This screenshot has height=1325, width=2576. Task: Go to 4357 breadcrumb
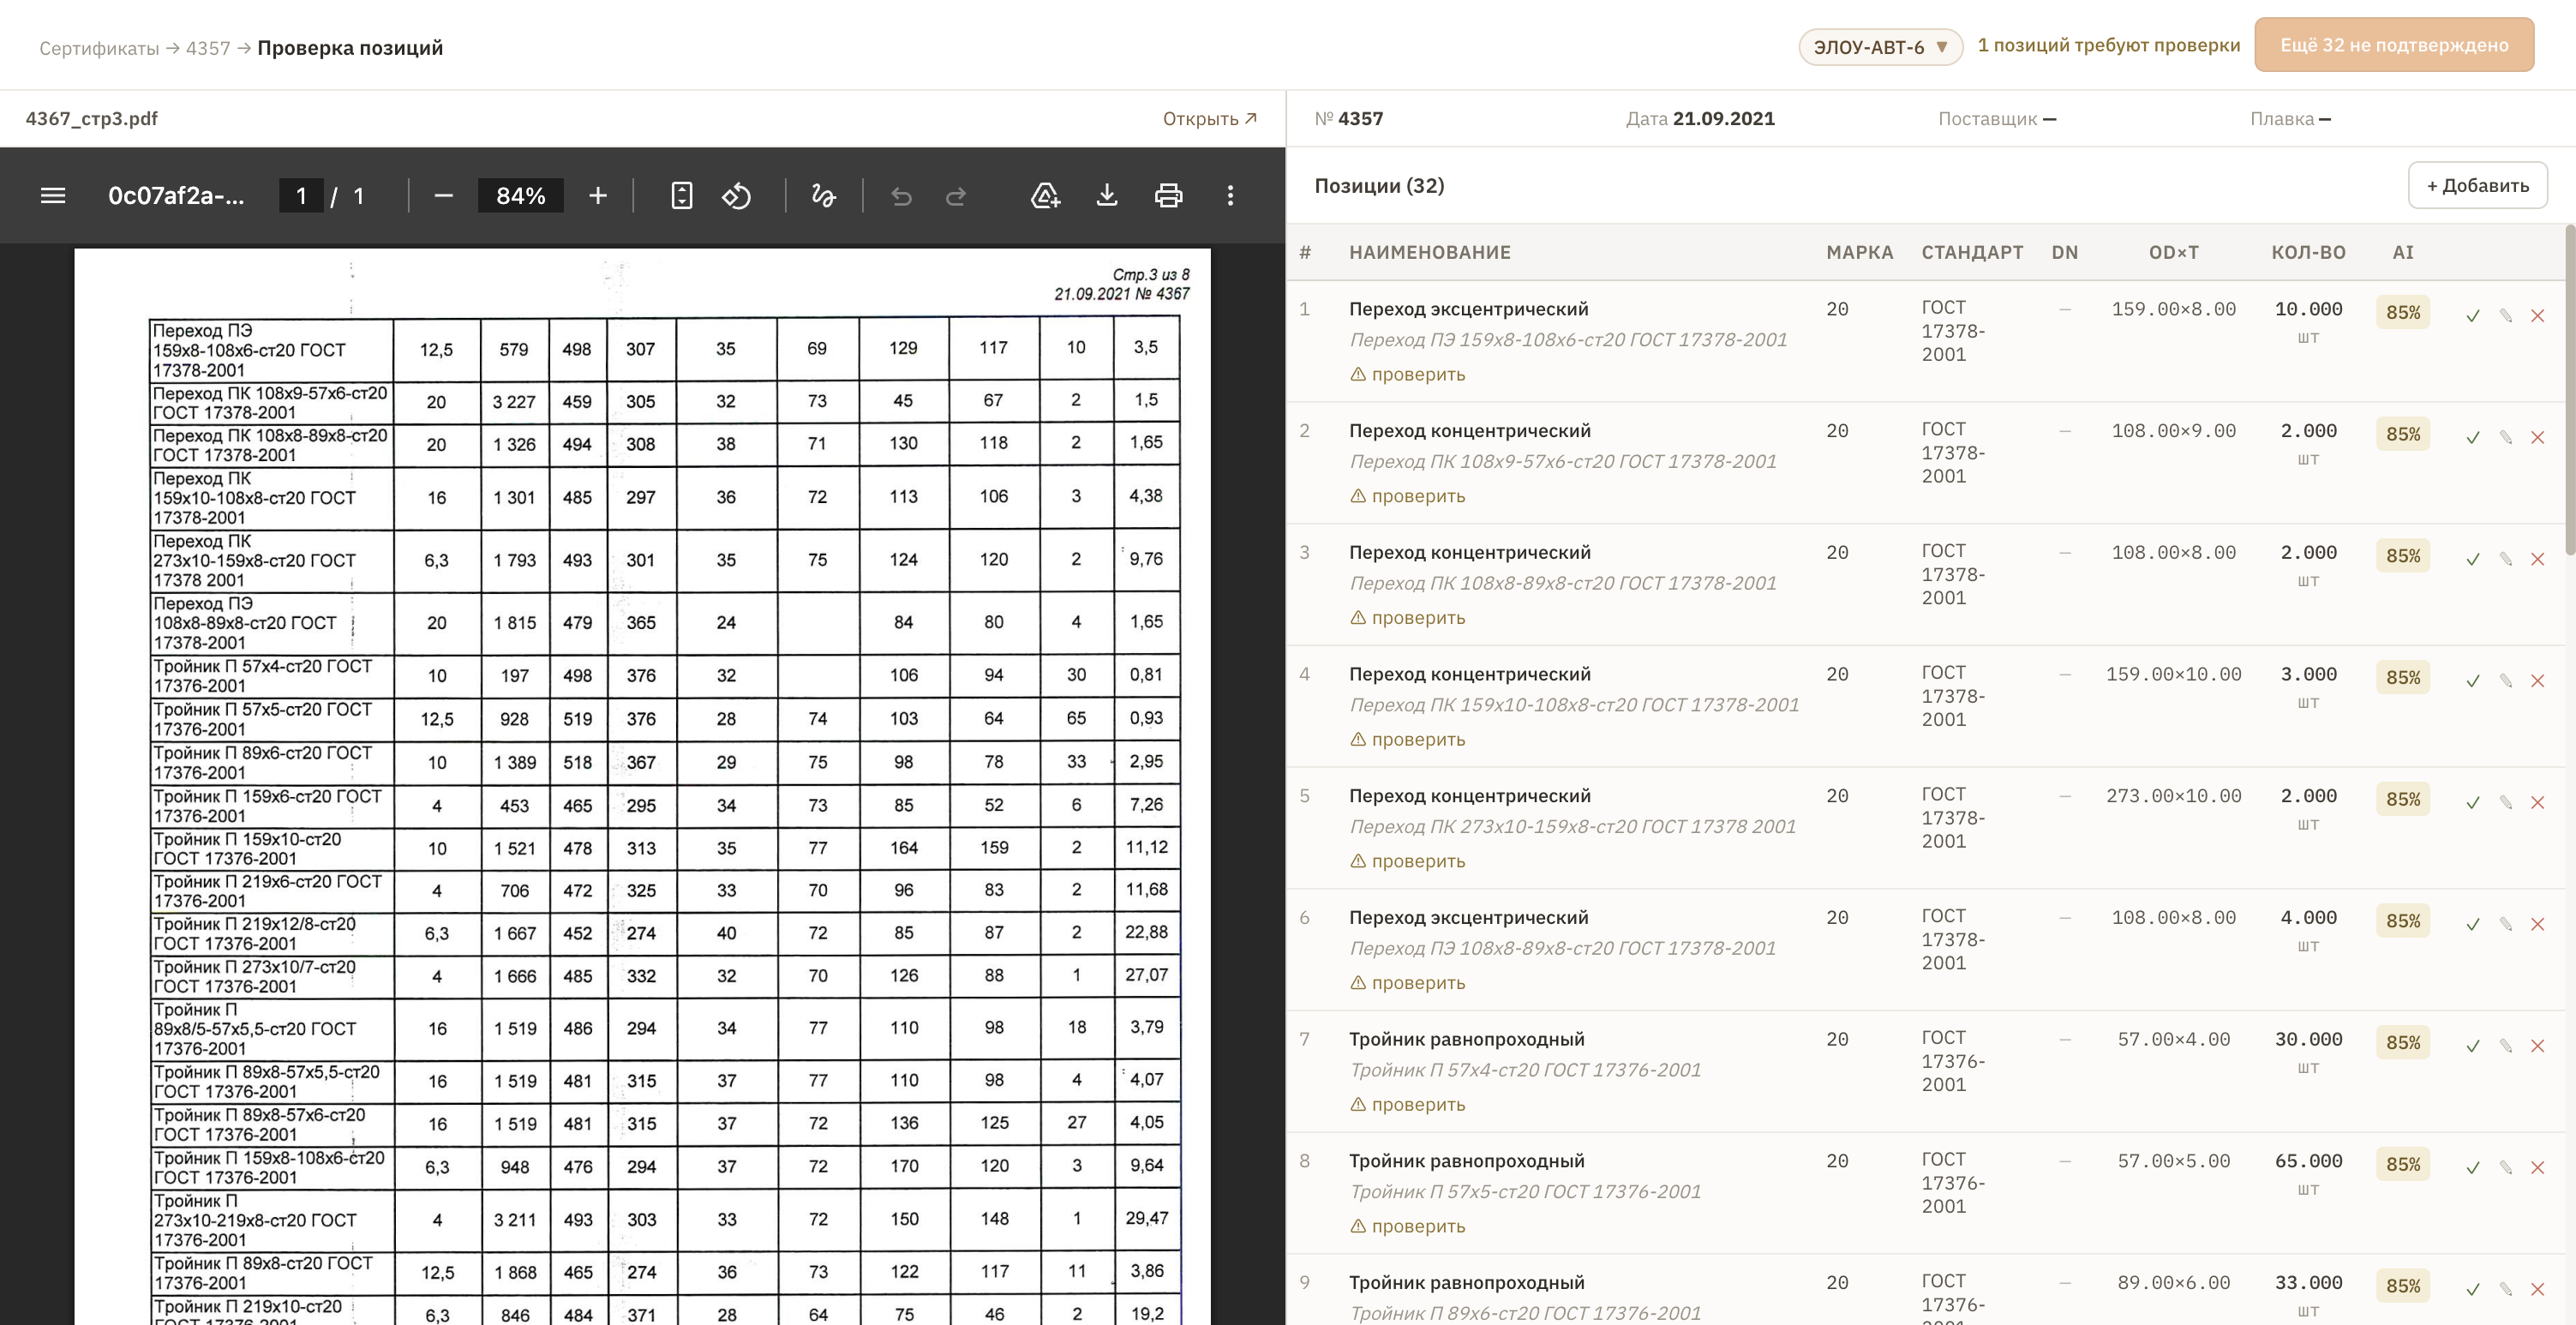208,48
